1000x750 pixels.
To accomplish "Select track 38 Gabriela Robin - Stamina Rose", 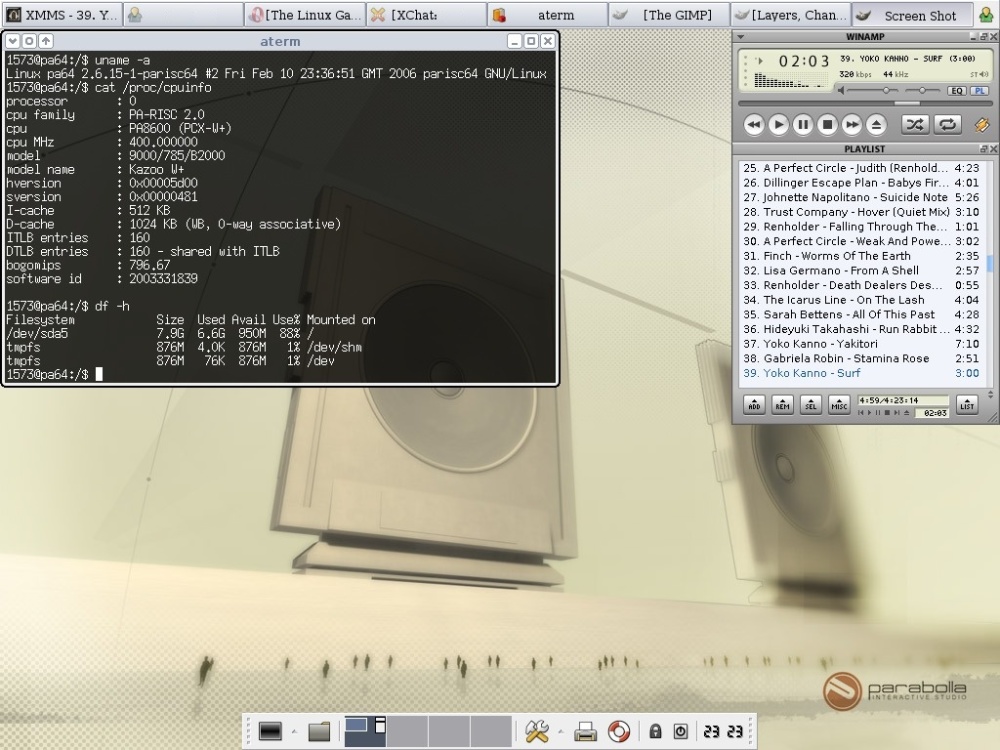I will pyautogui.click(x=861, y=359).
